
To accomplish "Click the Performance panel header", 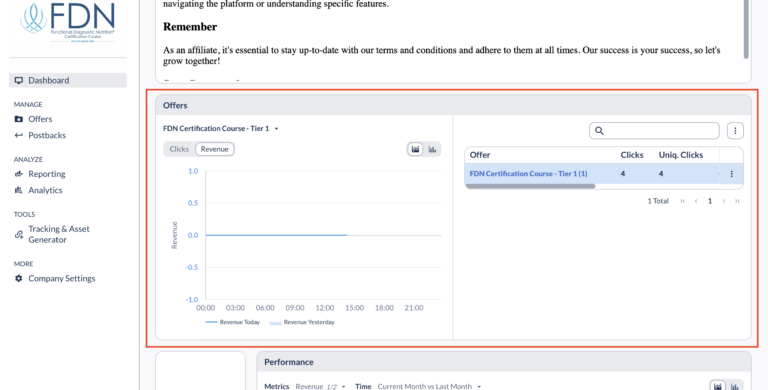I will [x=504, y=362].
